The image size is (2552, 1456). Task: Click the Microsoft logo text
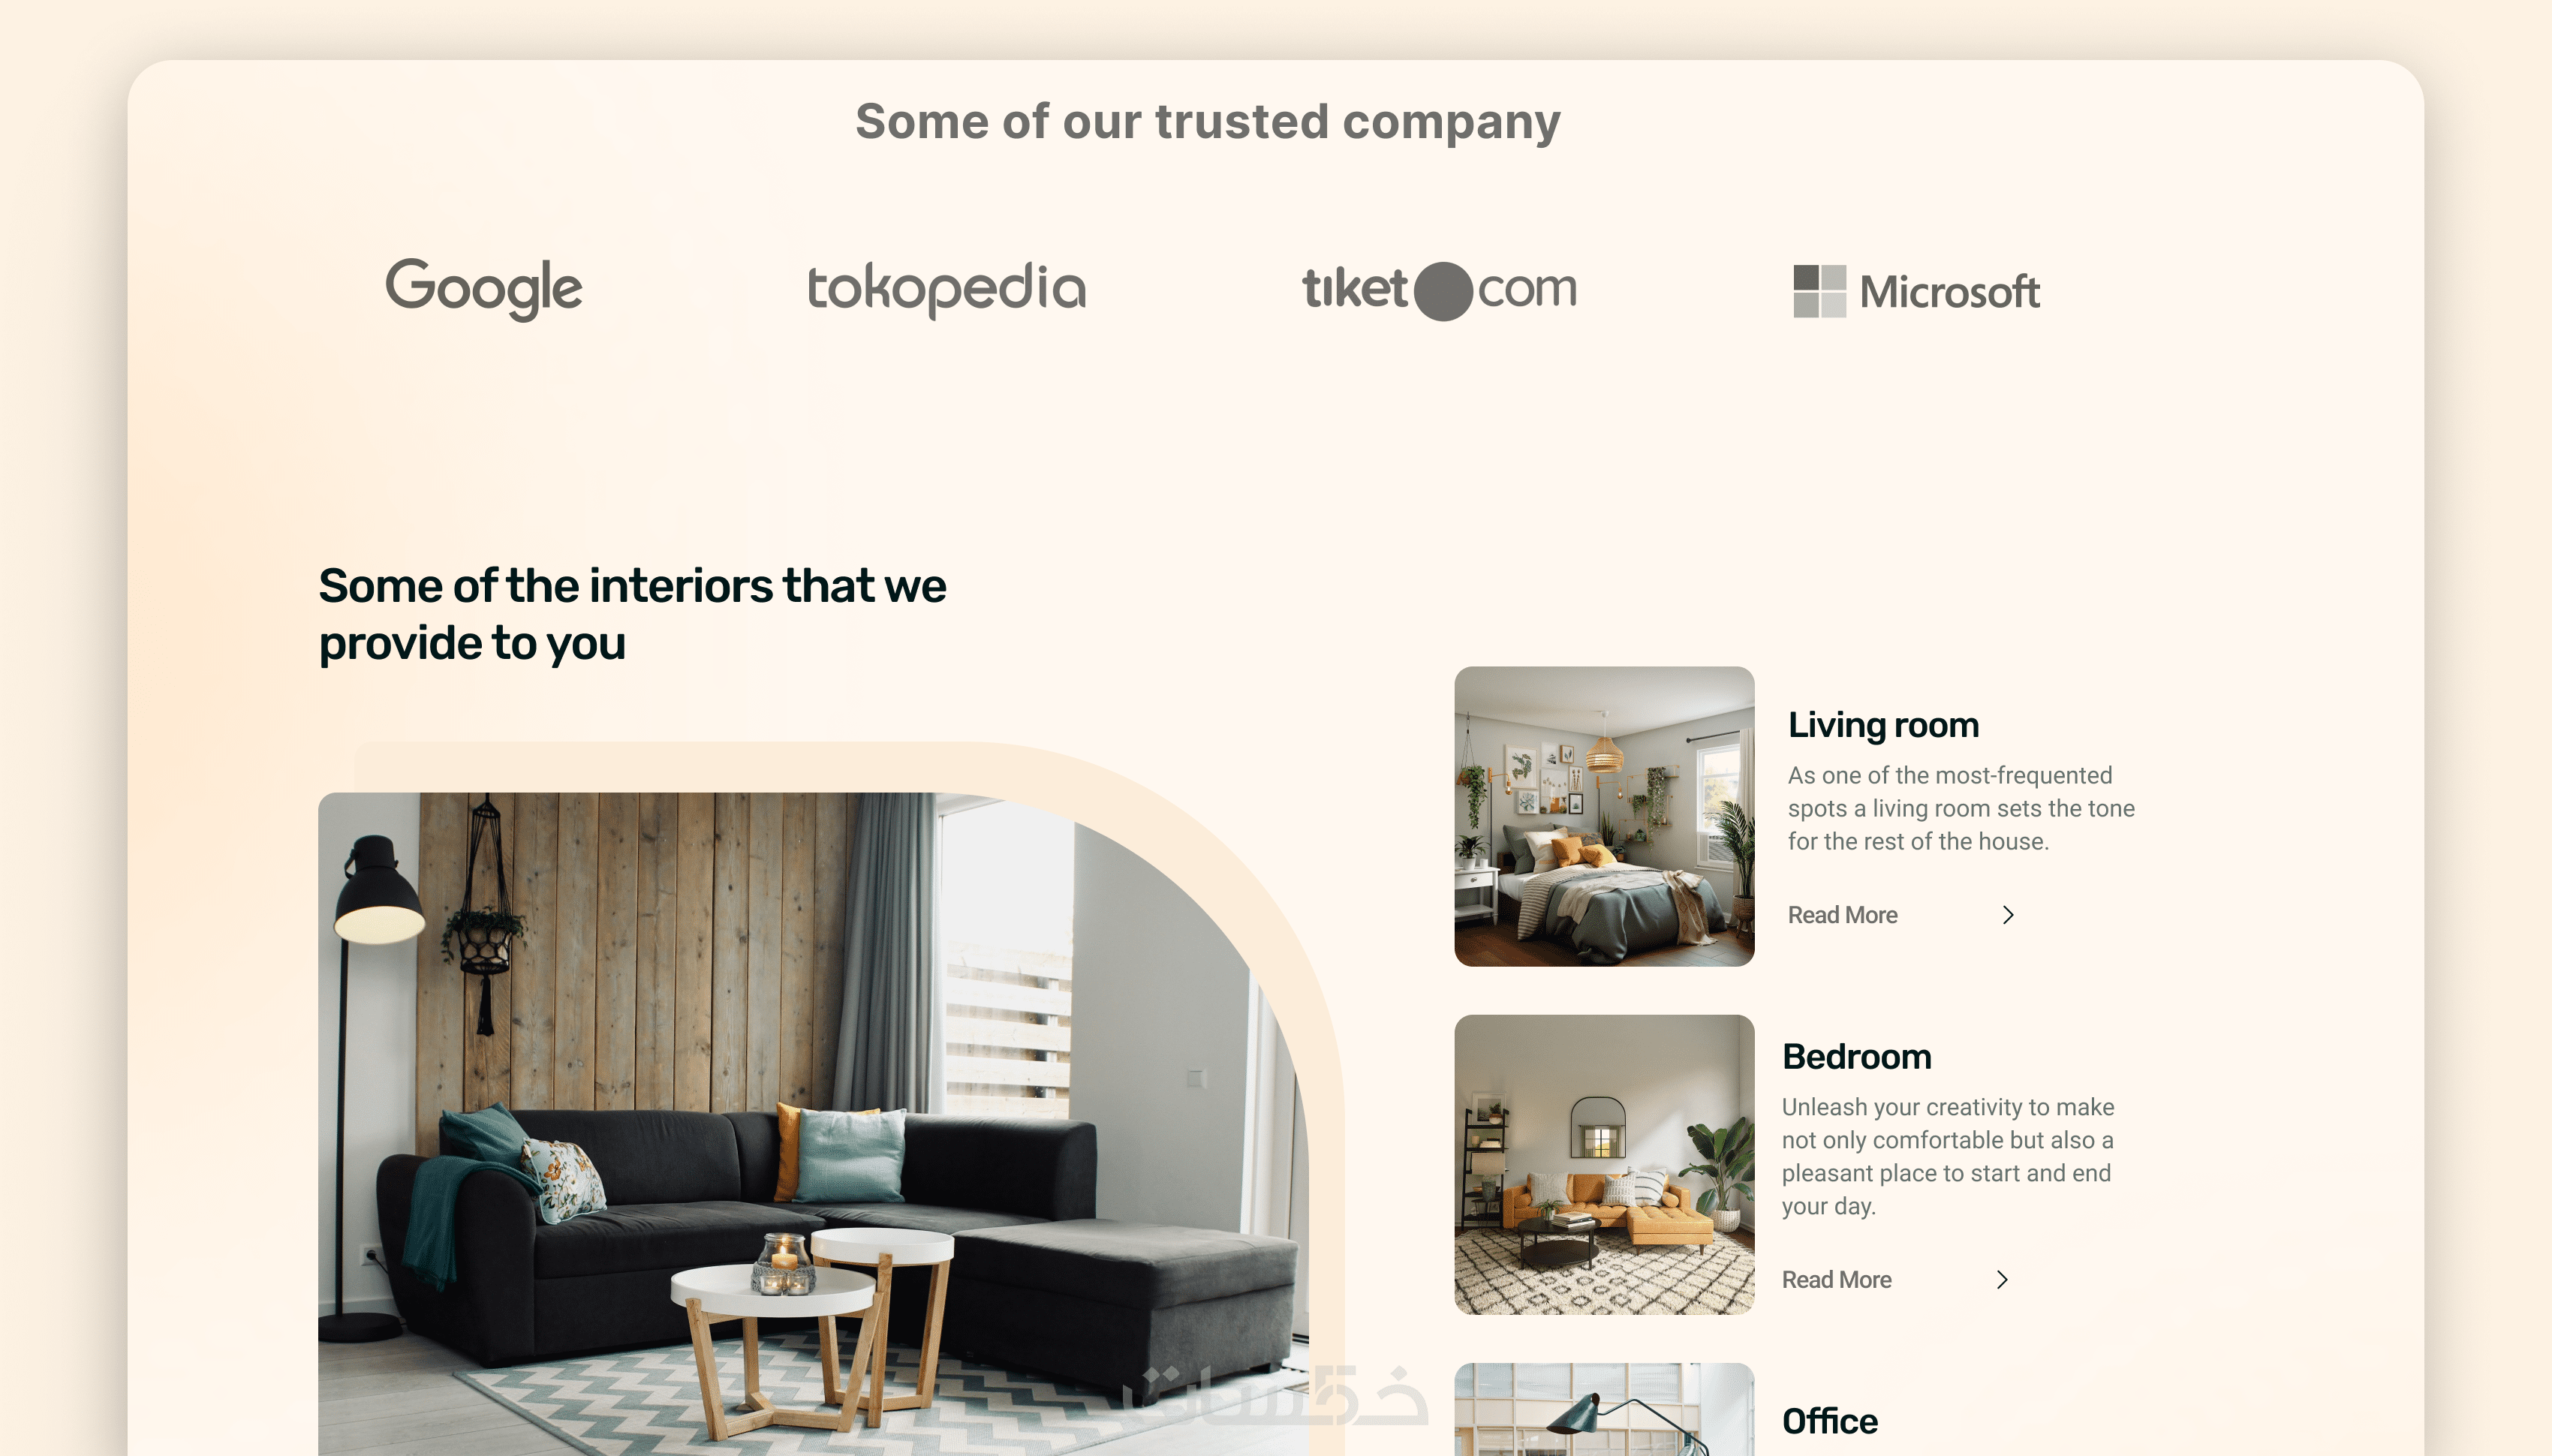(x=1949, y=292)
